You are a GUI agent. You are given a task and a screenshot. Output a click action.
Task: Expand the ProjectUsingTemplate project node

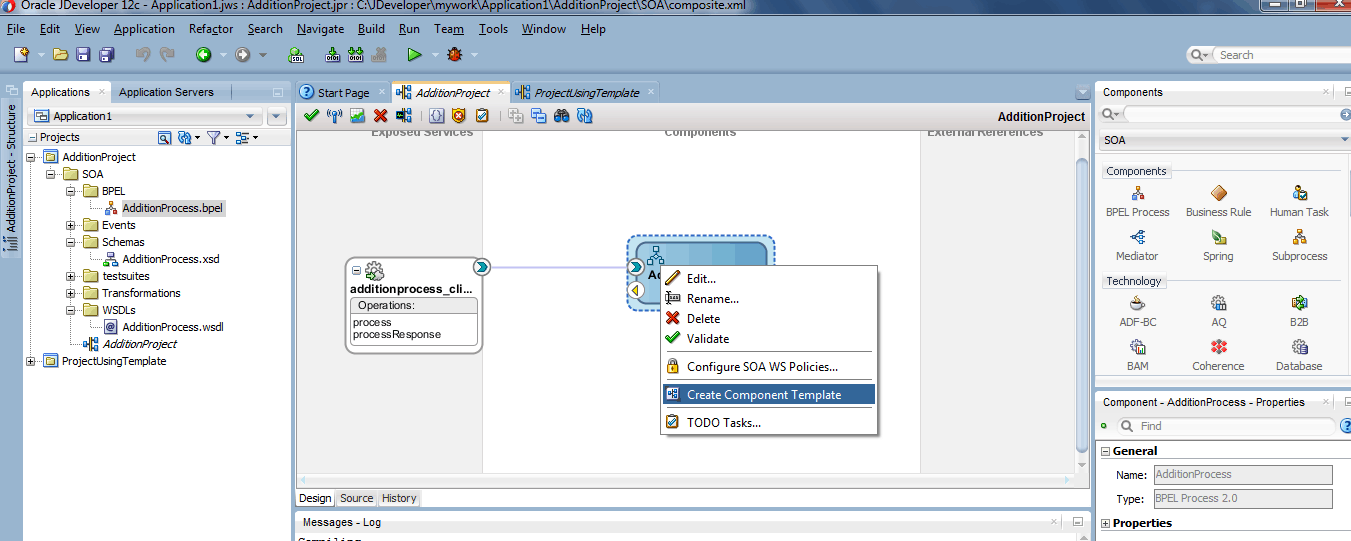(31, 361)
